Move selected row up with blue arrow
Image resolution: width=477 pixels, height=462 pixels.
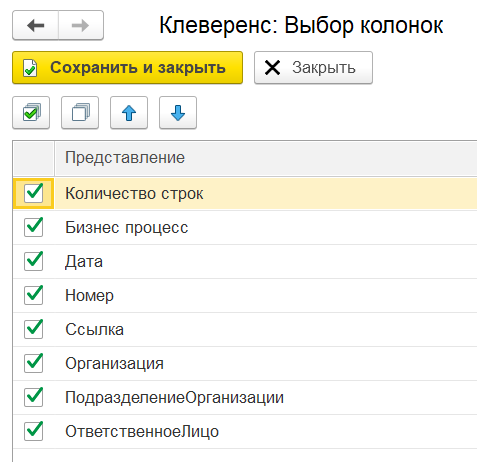[129, 113]
